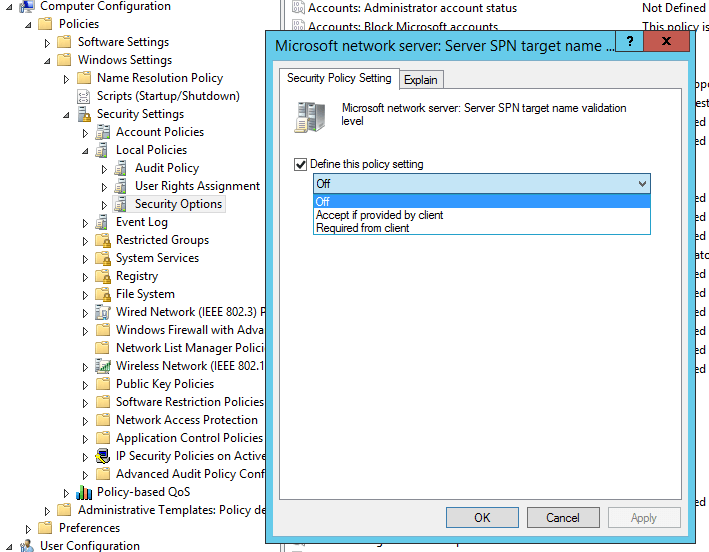Uncheck Define this policy setting

point(300,164)
